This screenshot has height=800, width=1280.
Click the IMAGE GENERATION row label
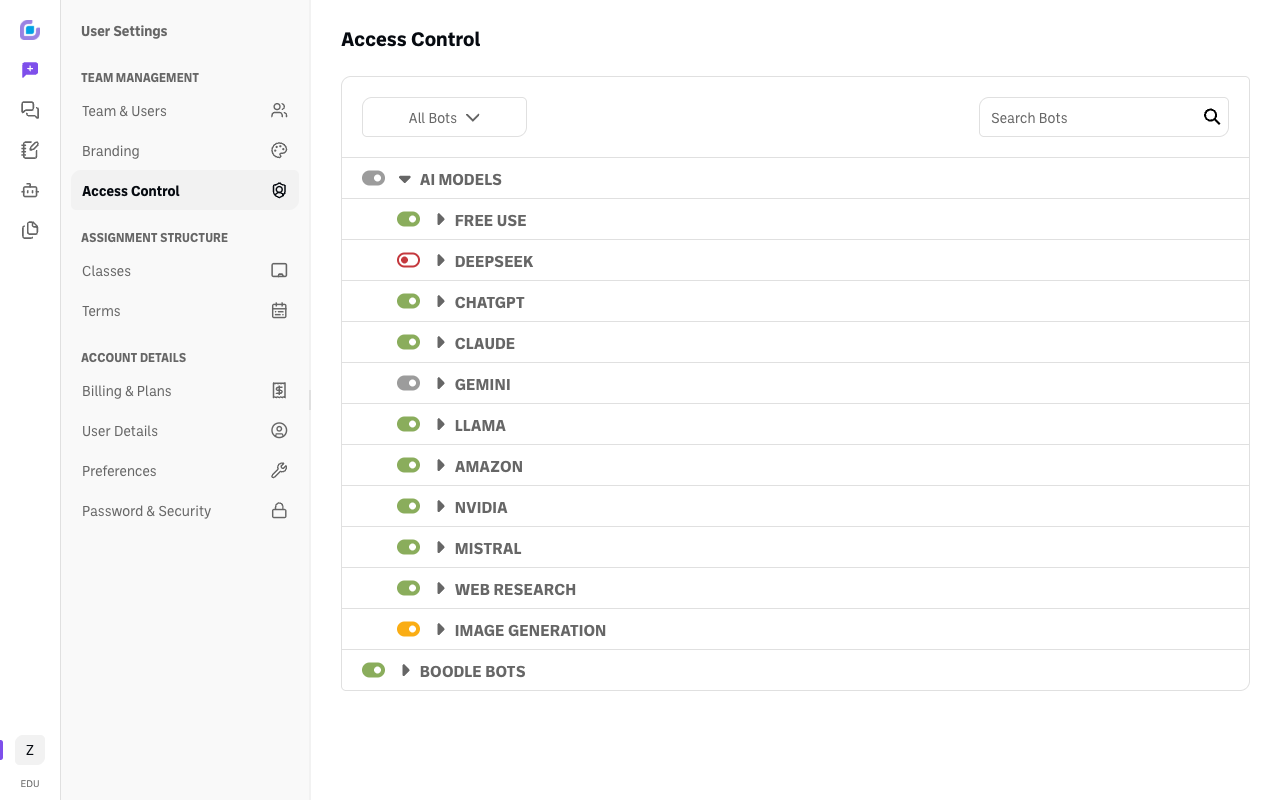tap(530, 630)
